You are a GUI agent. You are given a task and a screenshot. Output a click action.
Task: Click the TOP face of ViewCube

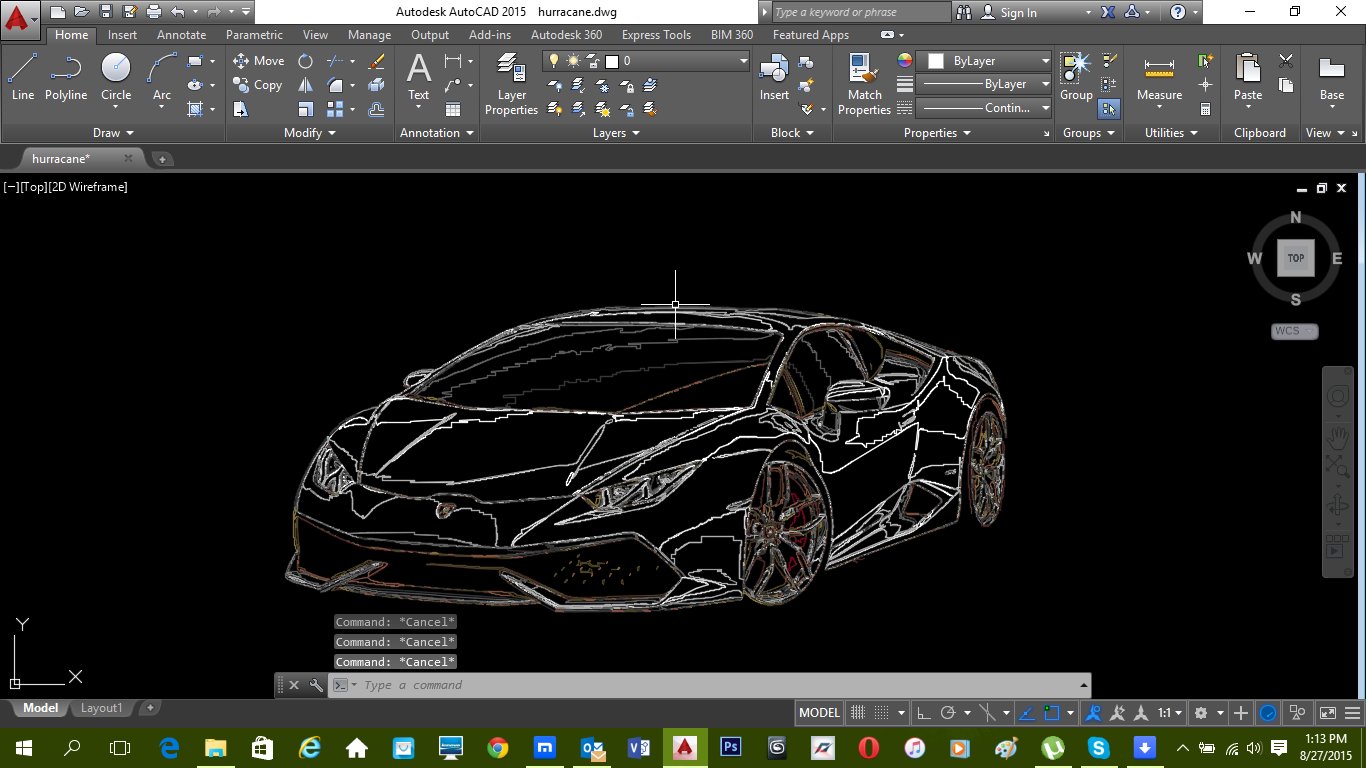[1295, 258]
